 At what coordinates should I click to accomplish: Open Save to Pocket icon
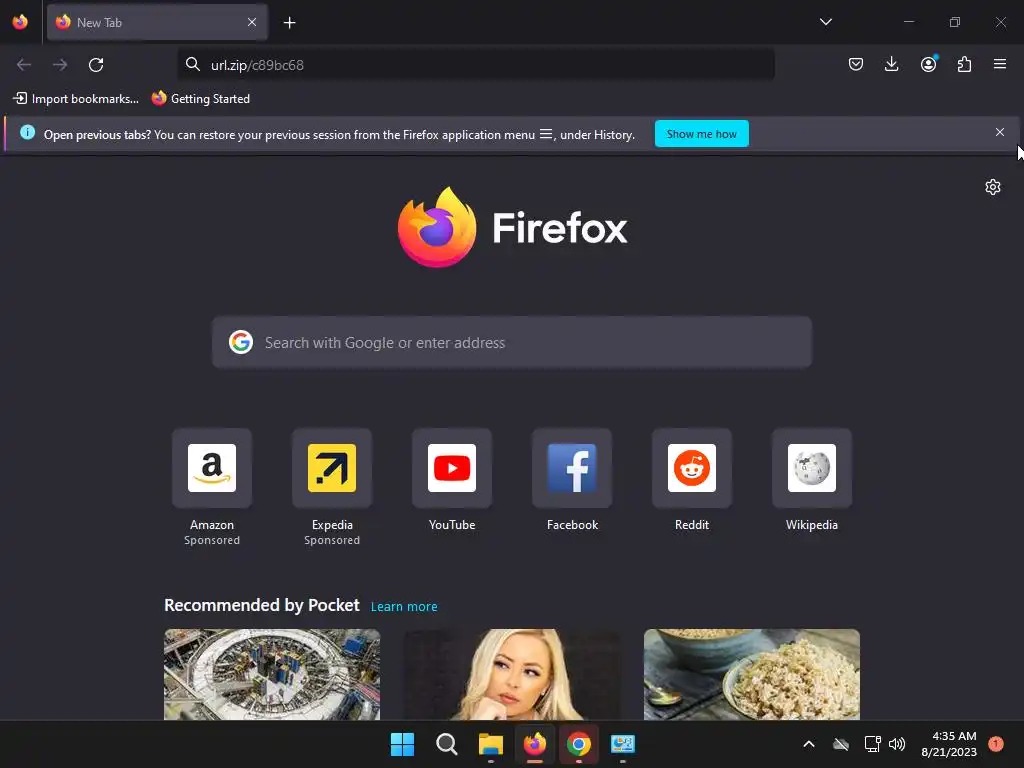pos(856,64)
